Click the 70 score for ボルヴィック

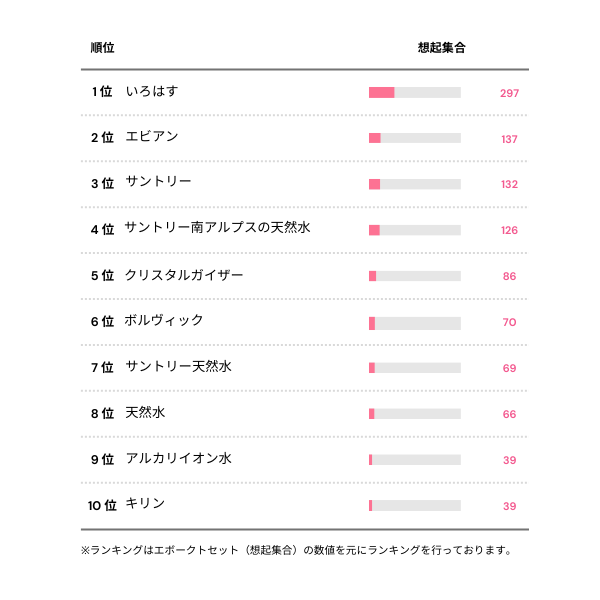pos(509,322)
